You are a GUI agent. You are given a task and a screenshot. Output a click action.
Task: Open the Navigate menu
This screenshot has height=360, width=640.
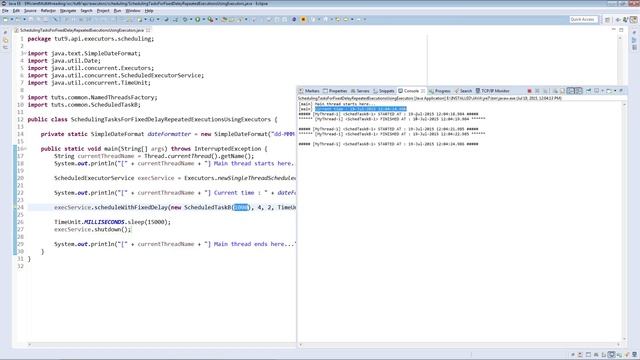(68, 11)
